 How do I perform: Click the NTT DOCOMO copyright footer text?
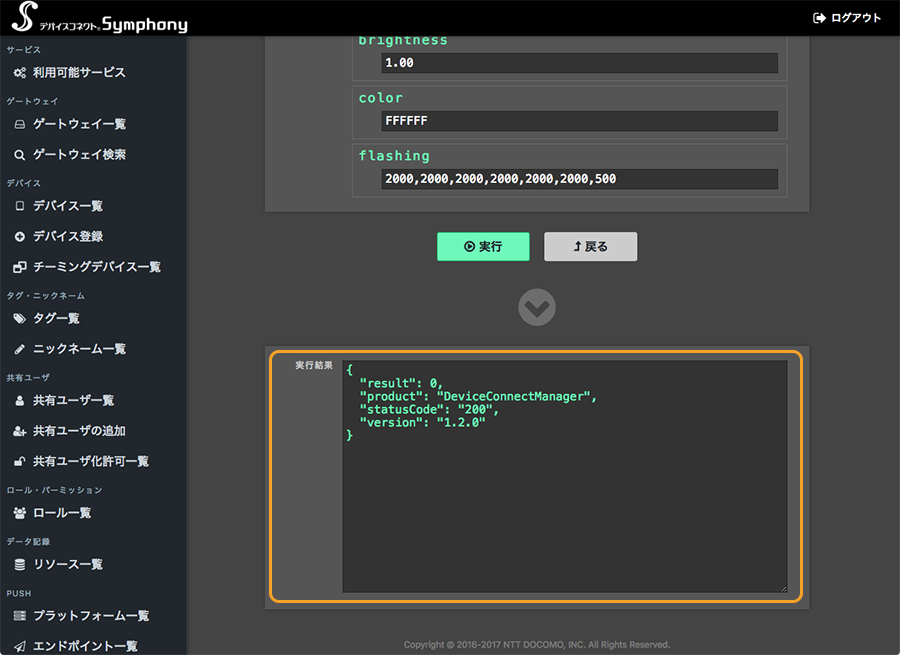pyautogui.click(x=537, y=645)
